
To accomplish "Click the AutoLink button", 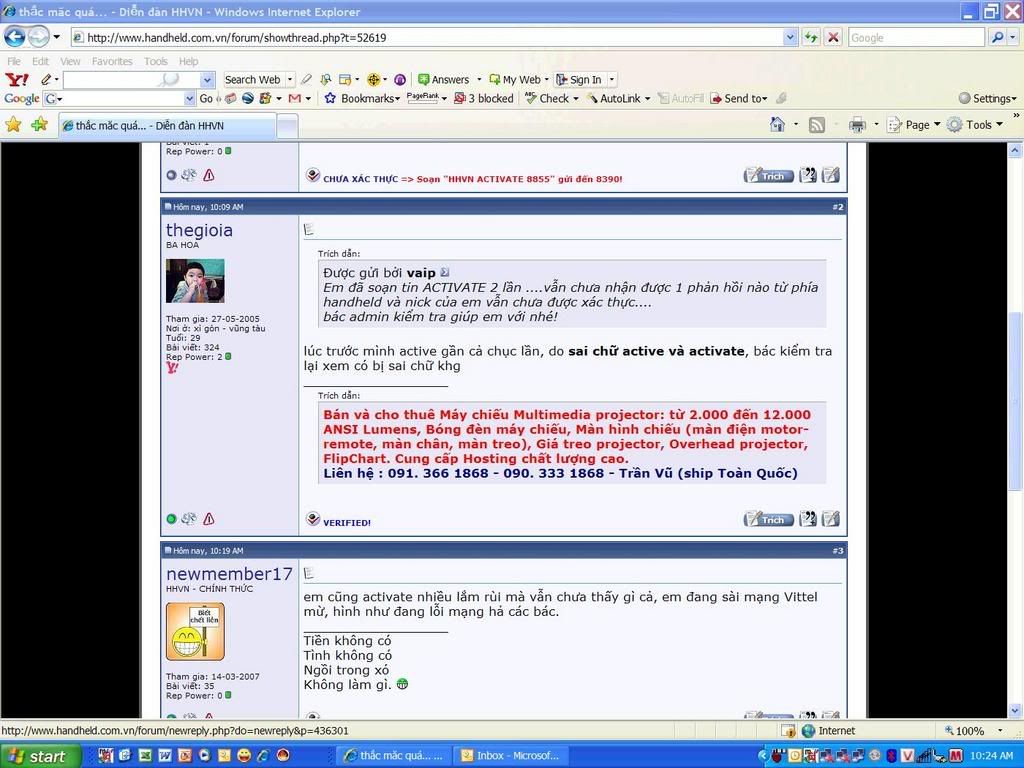I will coord(613,99).
